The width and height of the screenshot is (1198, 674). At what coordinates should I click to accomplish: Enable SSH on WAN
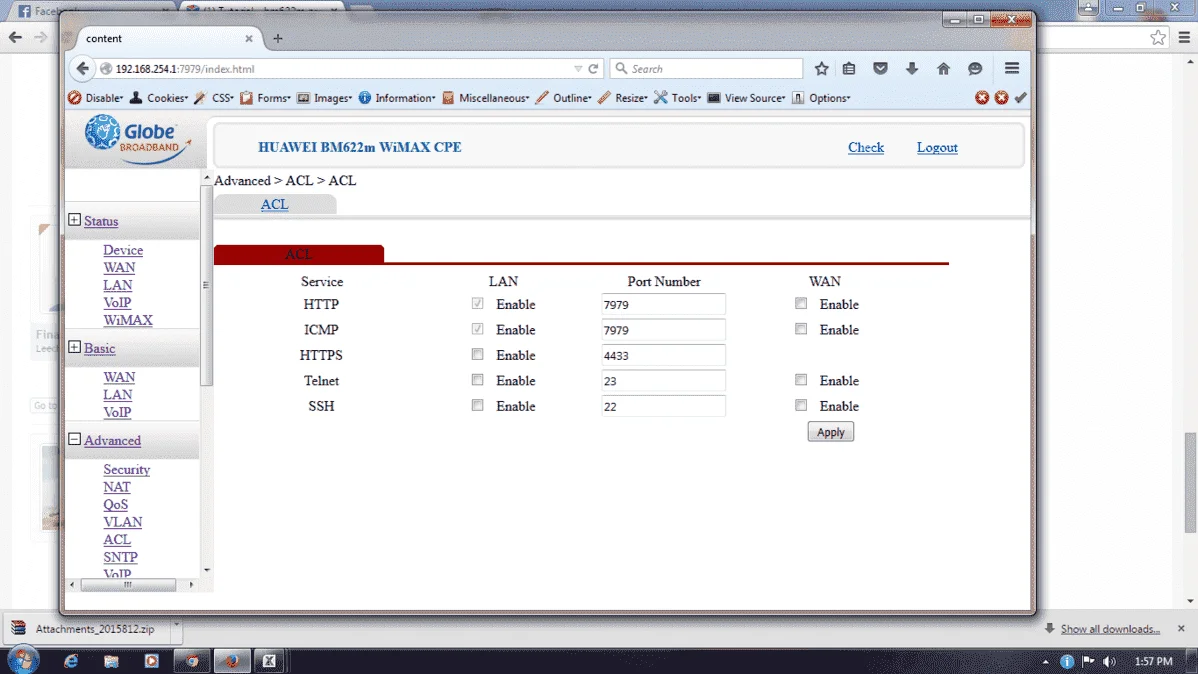click(x=801, y=405)
